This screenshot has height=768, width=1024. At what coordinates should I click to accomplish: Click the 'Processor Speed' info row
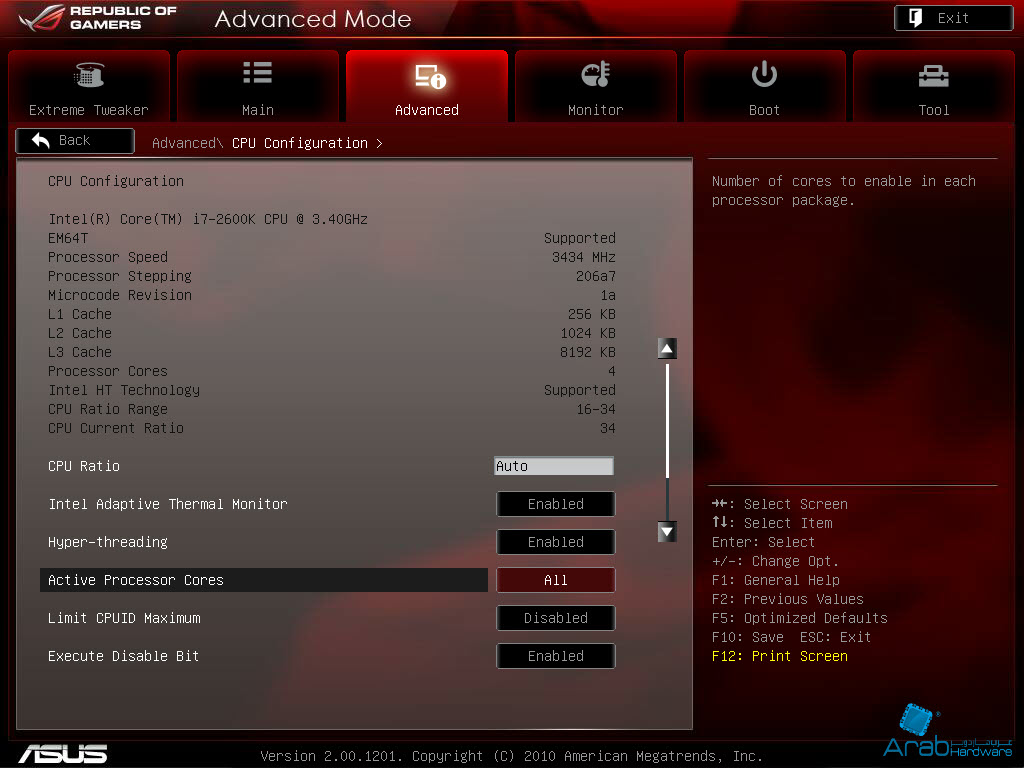(x=332, y=257)
